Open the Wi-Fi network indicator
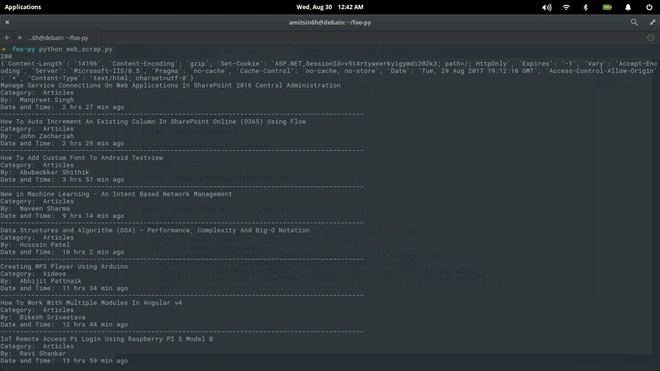This screenshot has height=371, width=660. tap(566, 7)
